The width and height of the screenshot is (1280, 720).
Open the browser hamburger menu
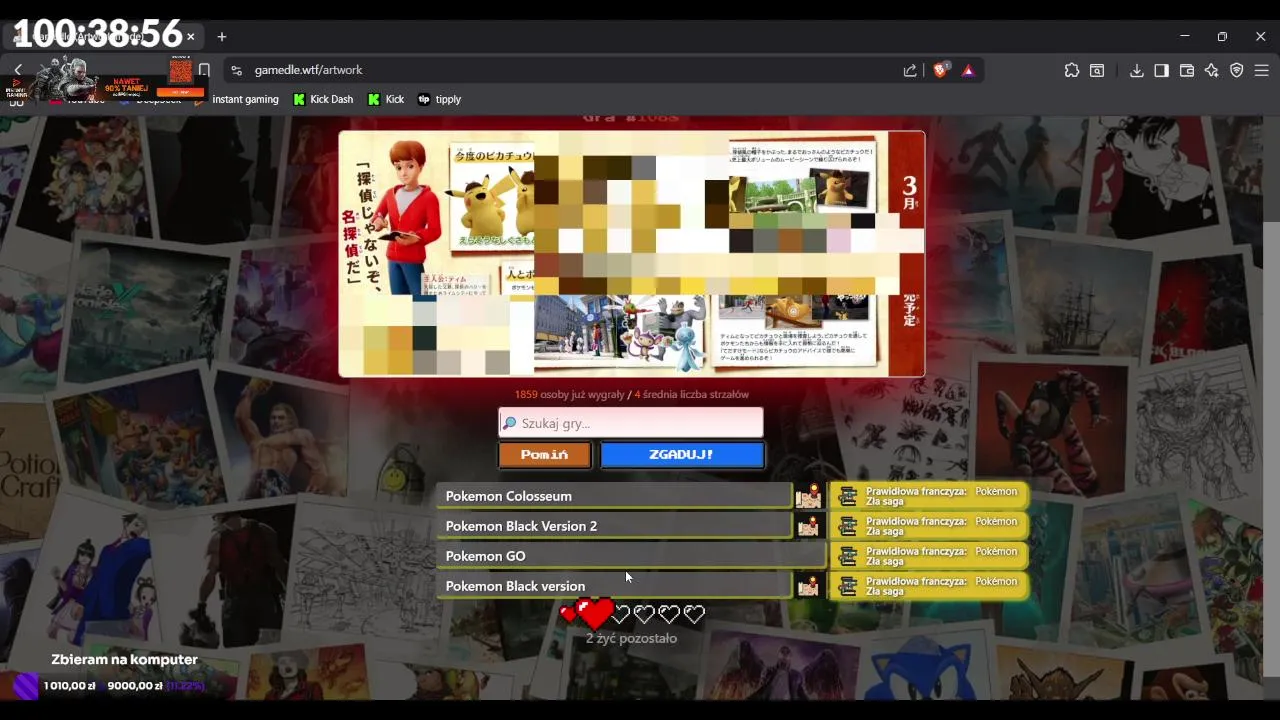1261,70
